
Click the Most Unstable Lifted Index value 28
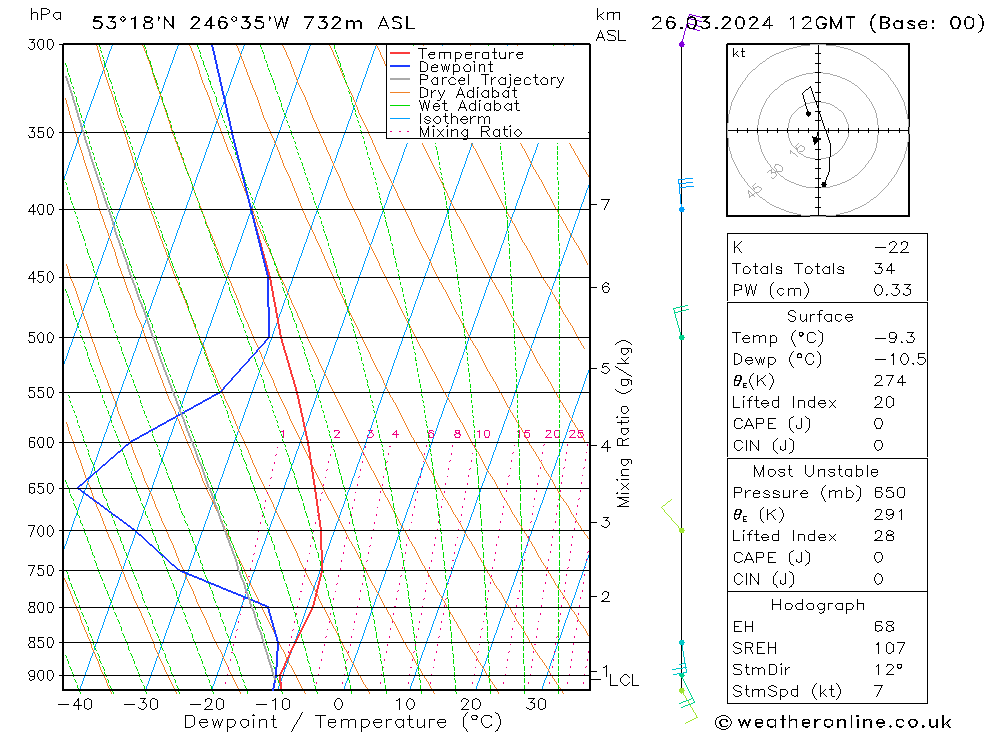[x=885, y=536]
